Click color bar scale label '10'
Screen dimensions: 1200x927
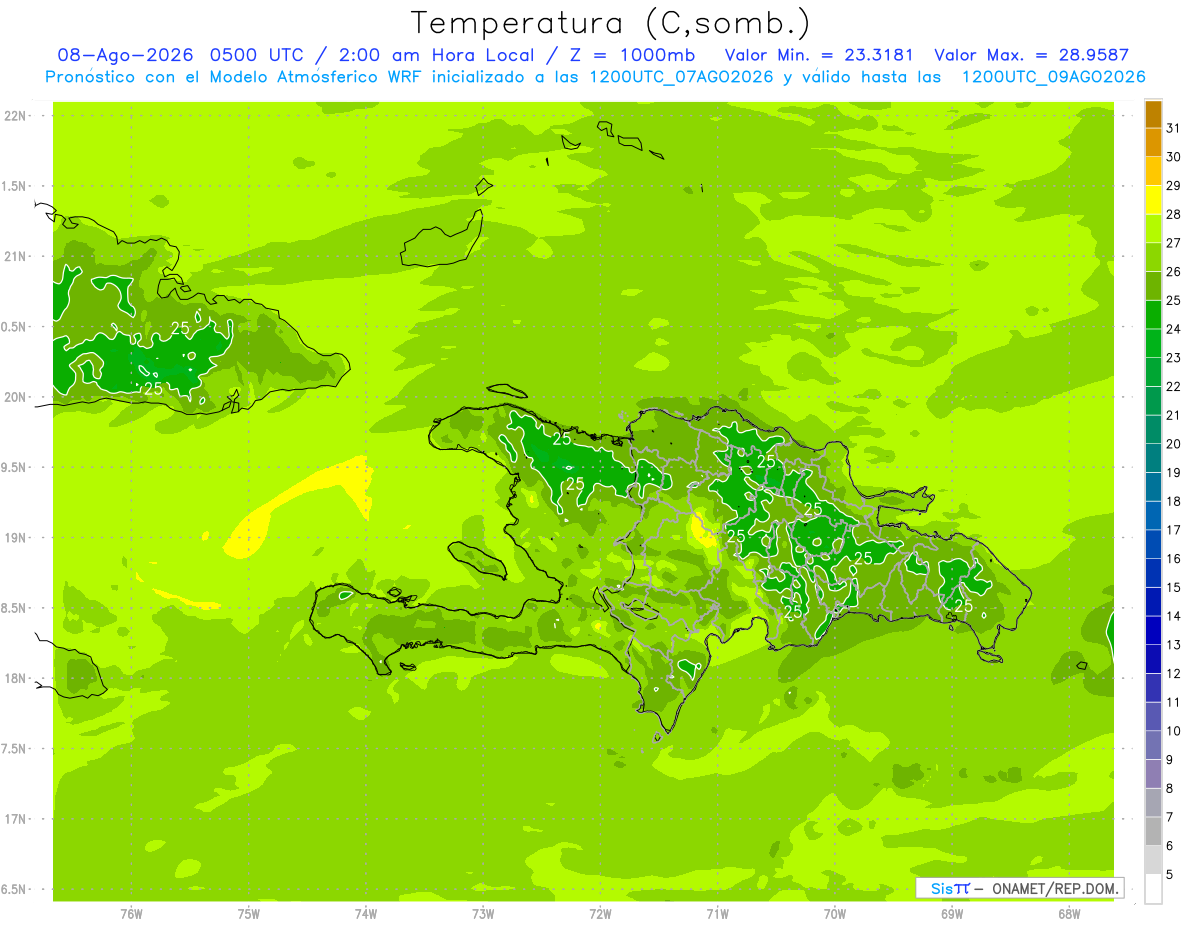pyautogui.click(x=1174, y=731)
